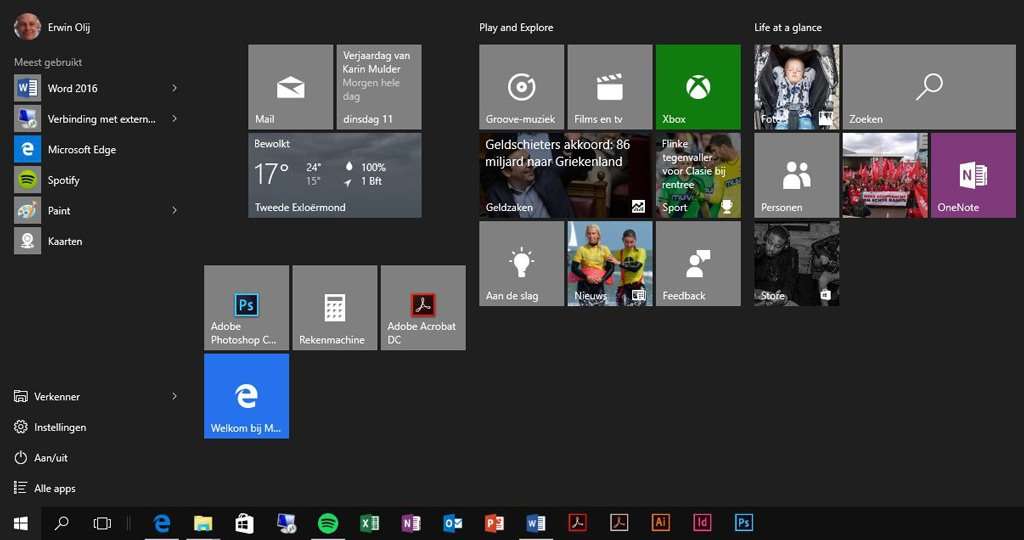This screenshot has width=1024, height=540.
Task: Open Remote Desktop icon on the taskbar
Action: tap(286, 523)
